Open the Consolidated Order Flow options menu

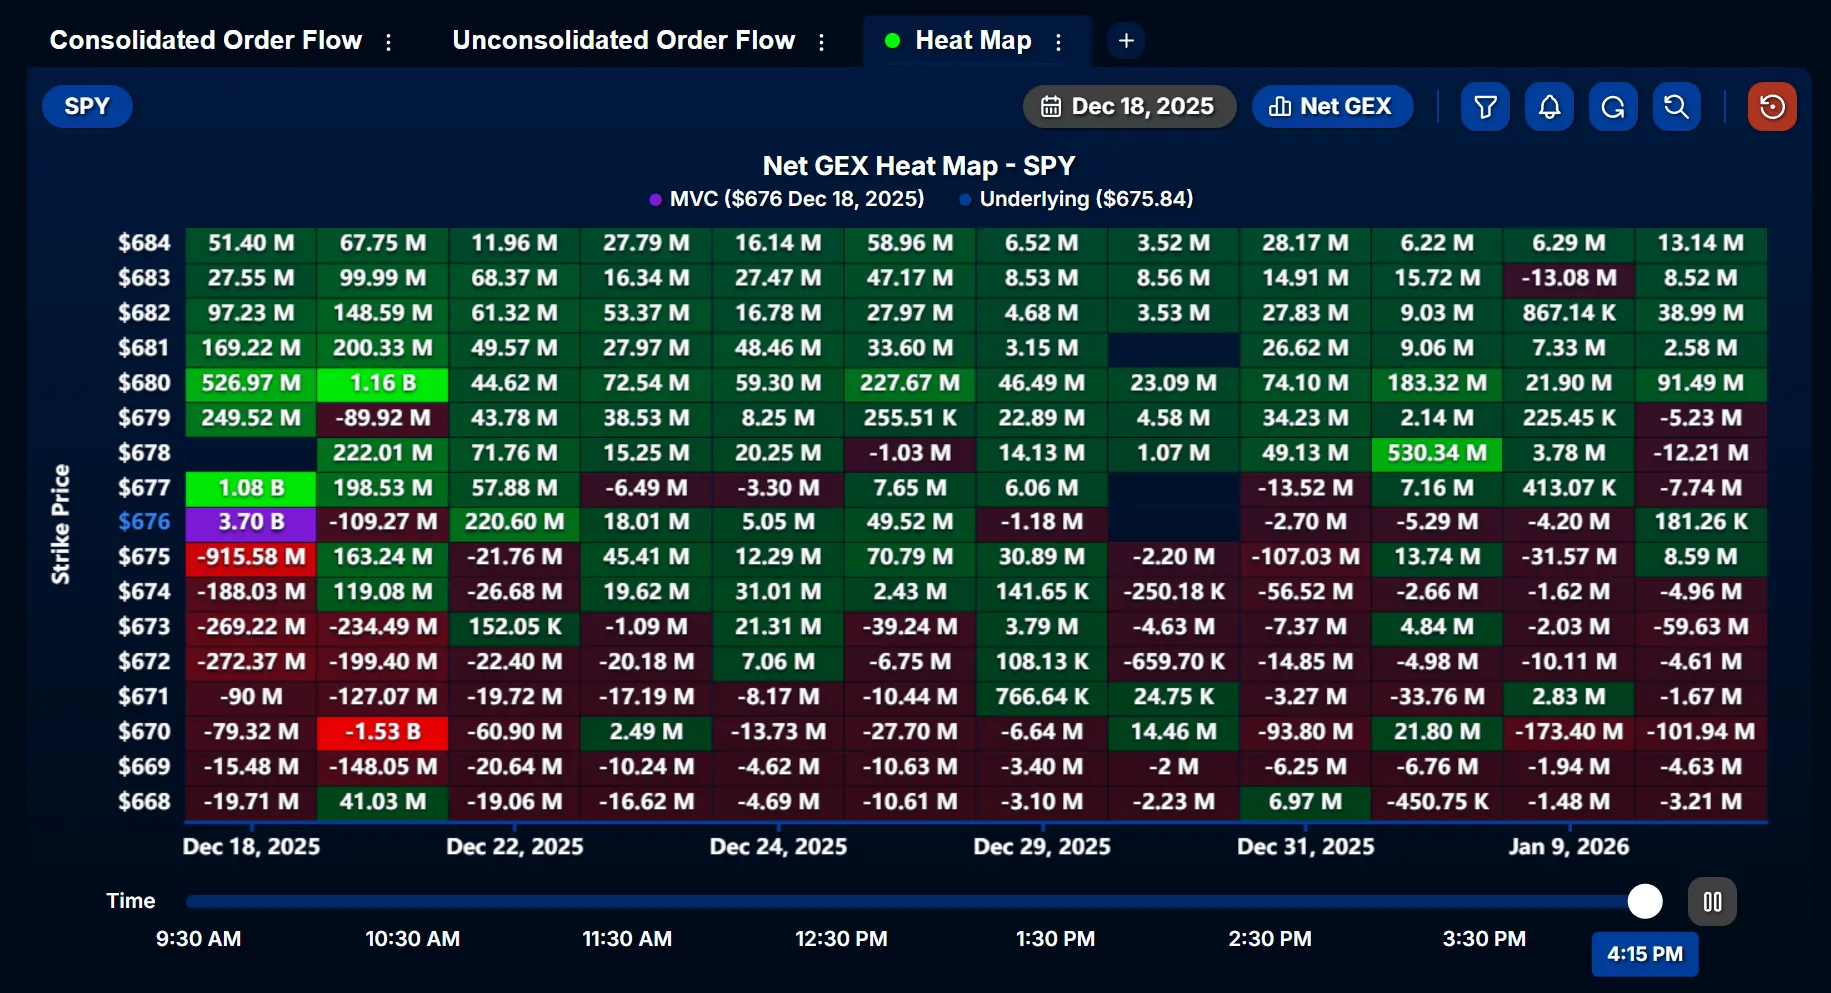(388, 41)
